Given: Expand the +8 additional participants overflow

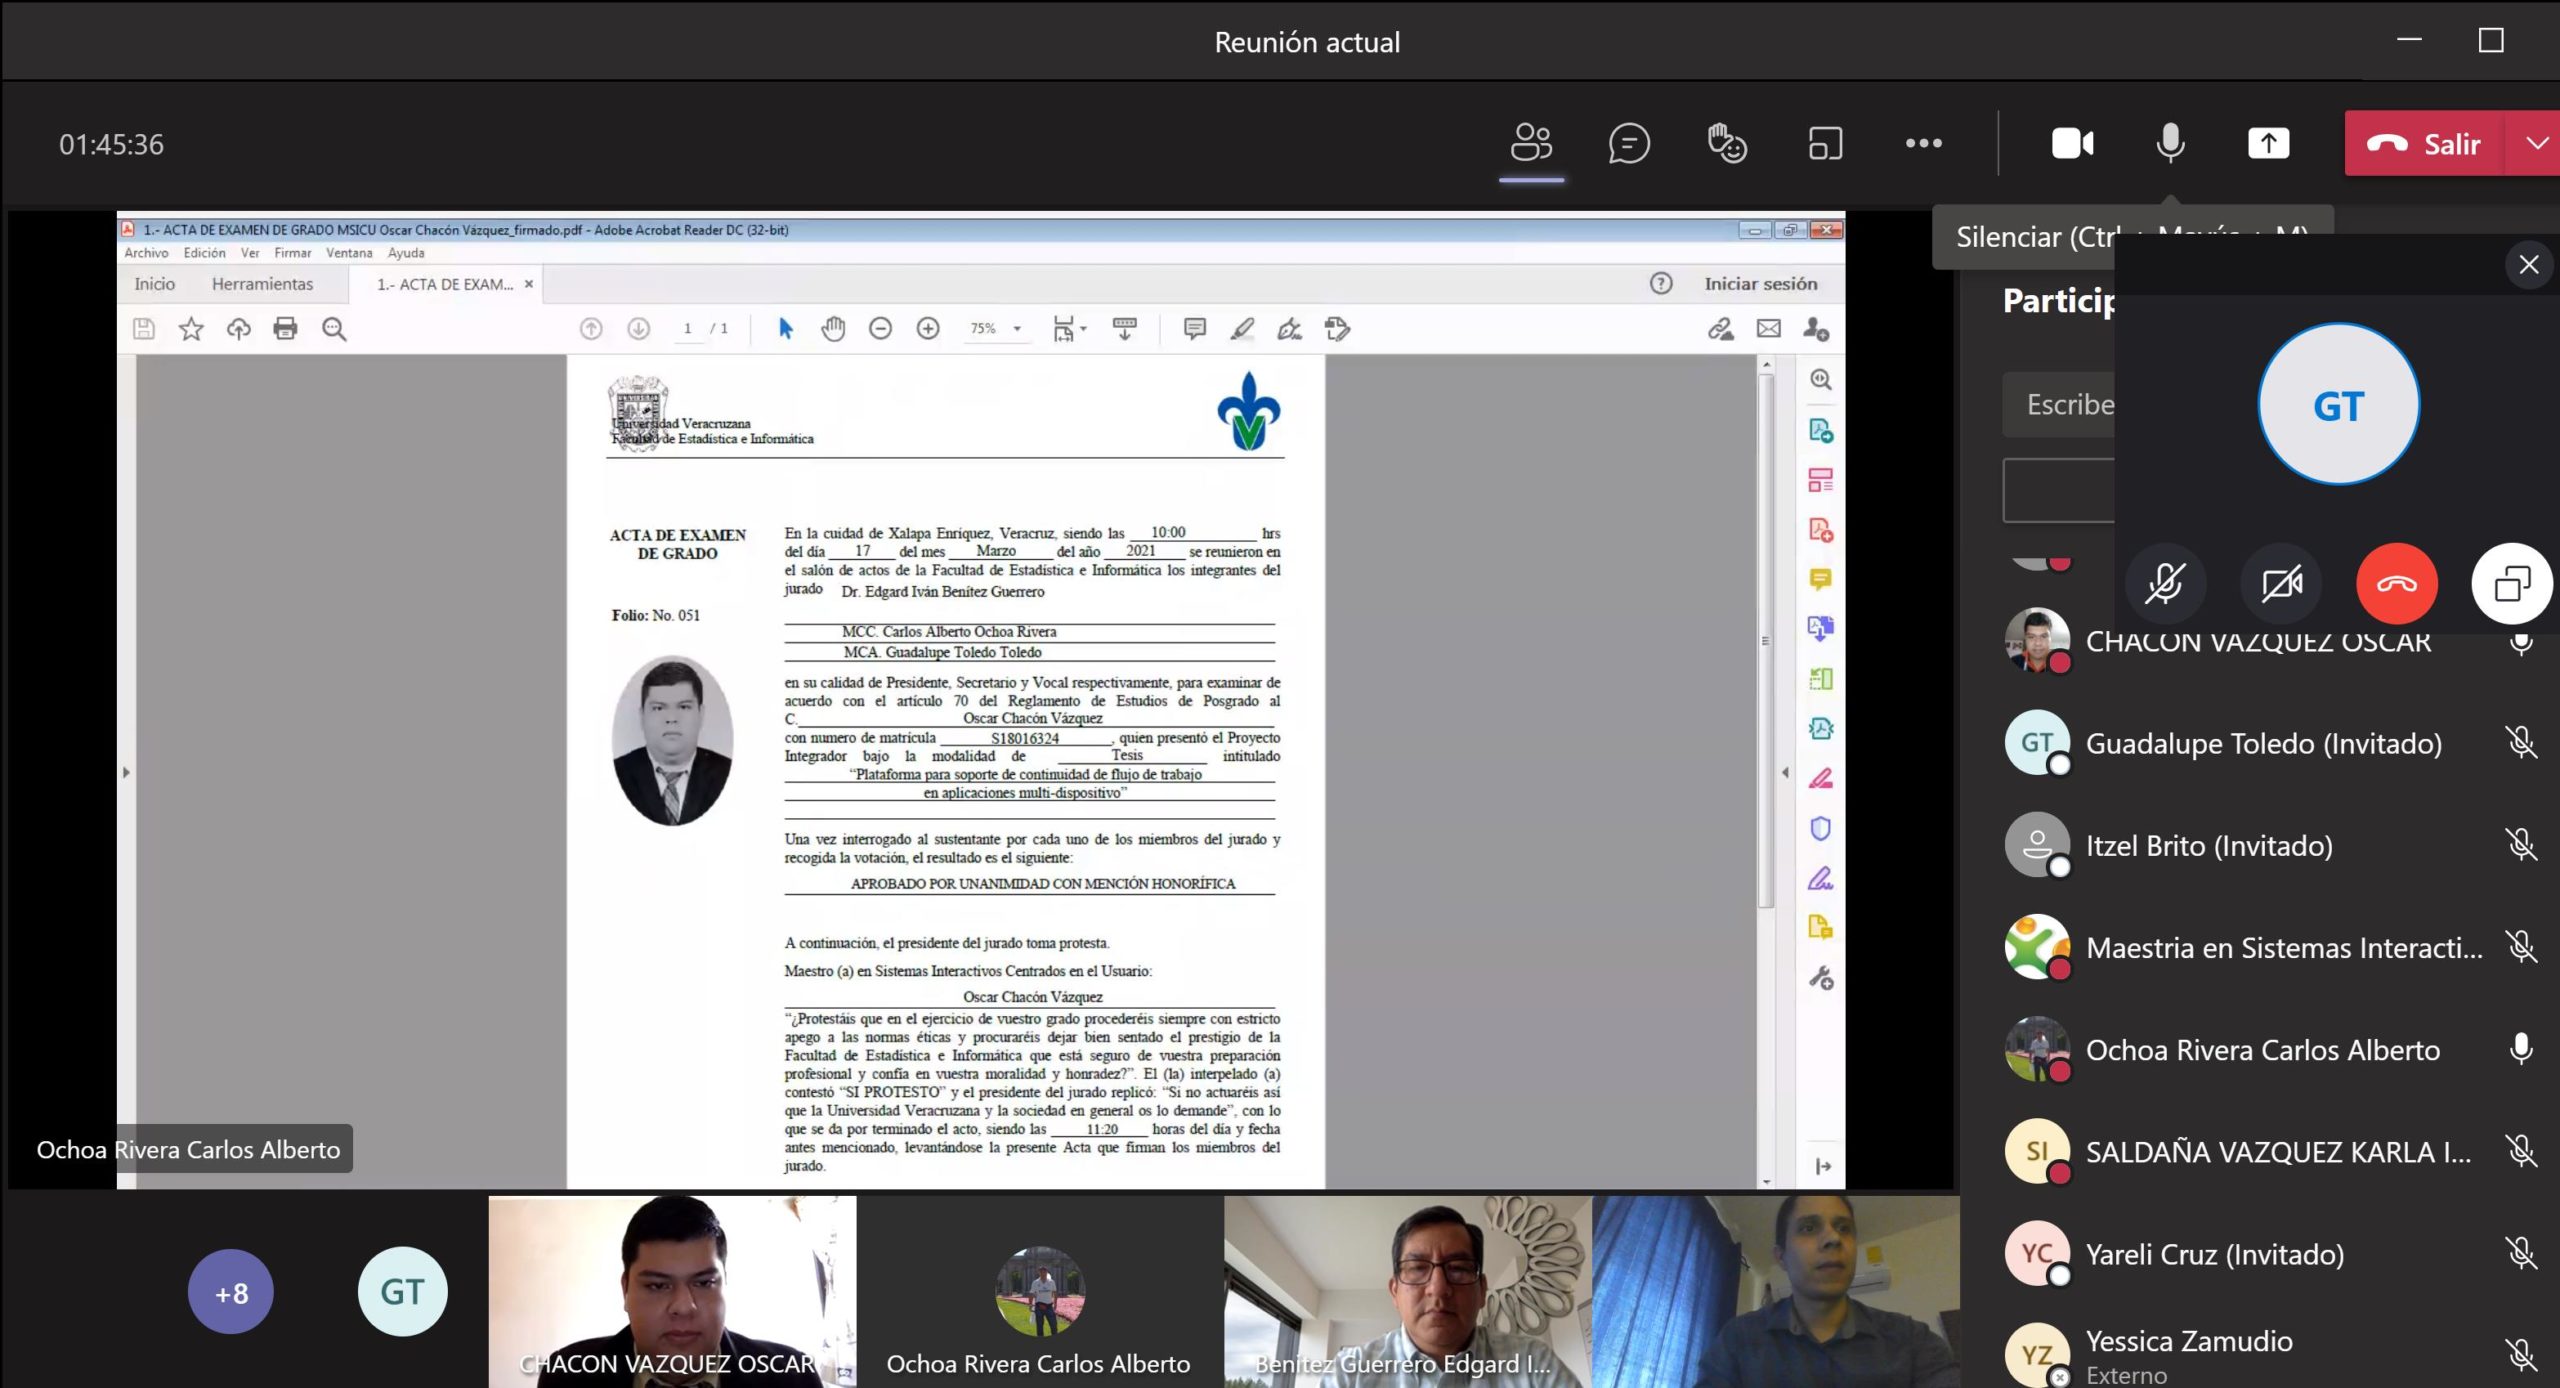Looking at the screenshot, I should point(231,1292).
